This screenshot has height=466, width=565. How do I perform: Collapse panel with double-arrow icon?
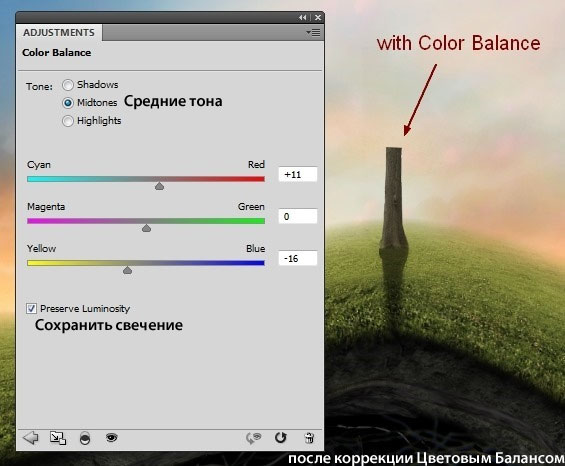pos(302,17)
